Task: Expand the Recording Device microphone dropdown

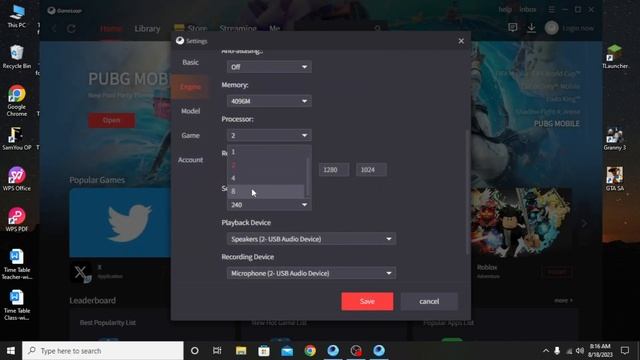Action: tap(311, 273)
